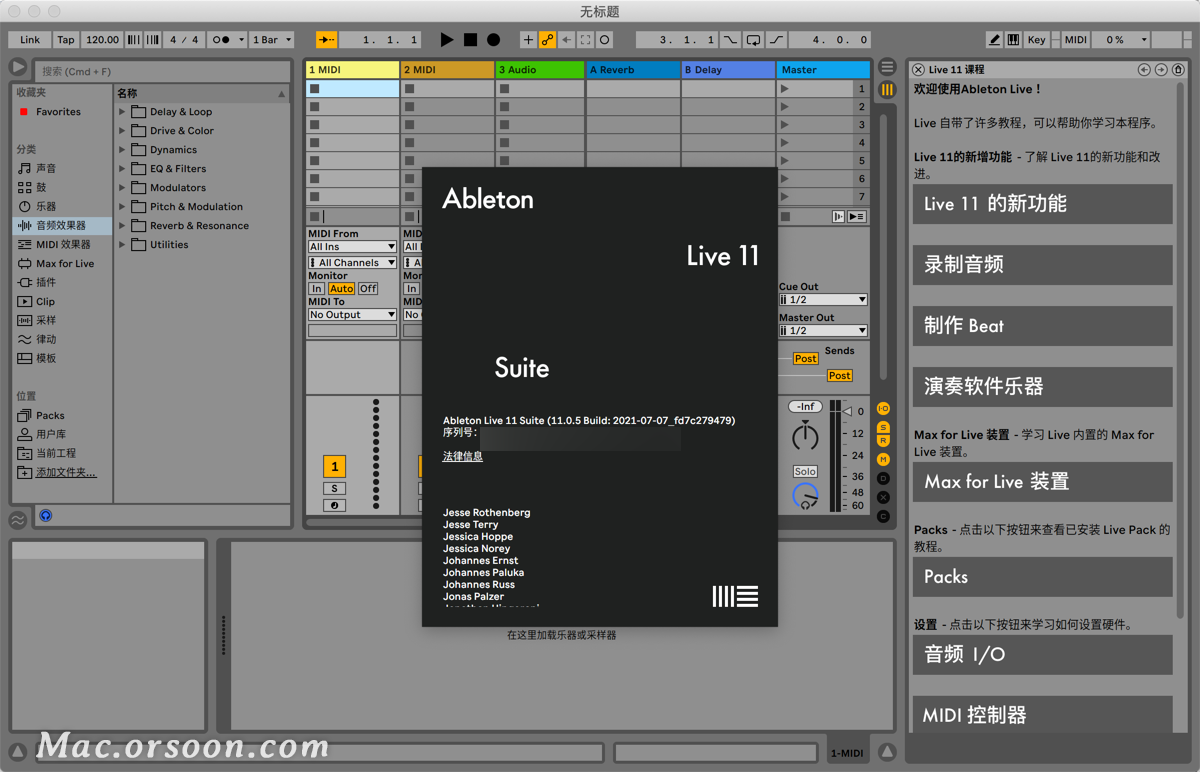Open the Live 11 的新功能 lesson

1042,204
